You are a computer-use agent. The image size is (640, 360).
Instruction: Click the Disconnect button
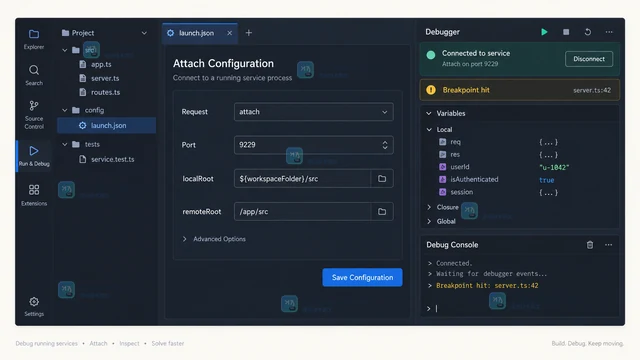click(x=589, y=59)
